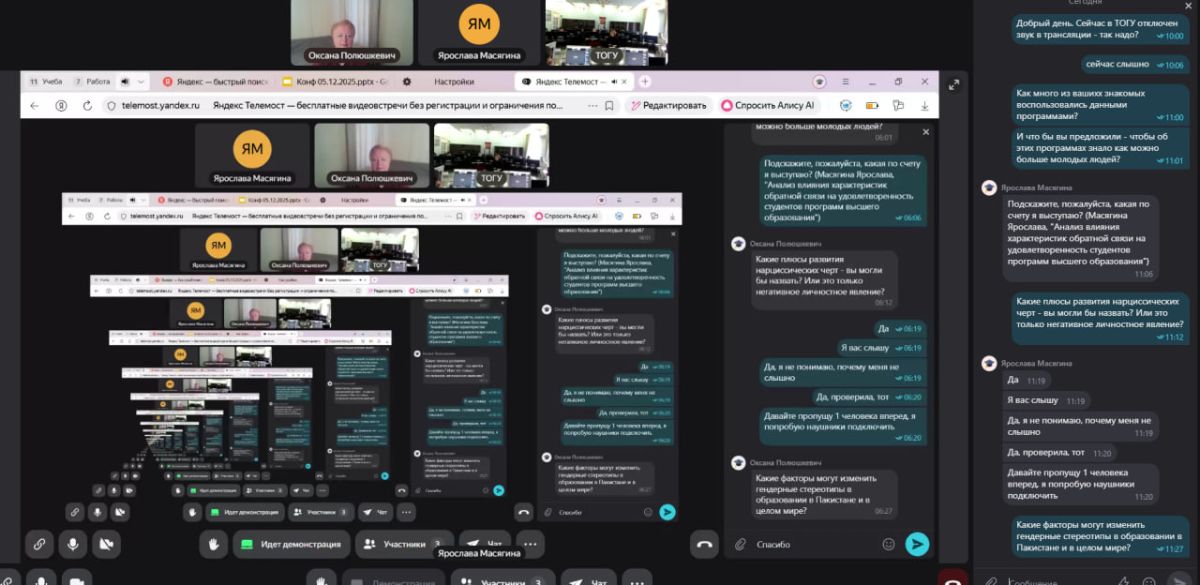Toggle raise hand next to largest Идет демонстрация
This screenshot has height=585, width=1200.
pyautogui.click(x=213, y=544)
